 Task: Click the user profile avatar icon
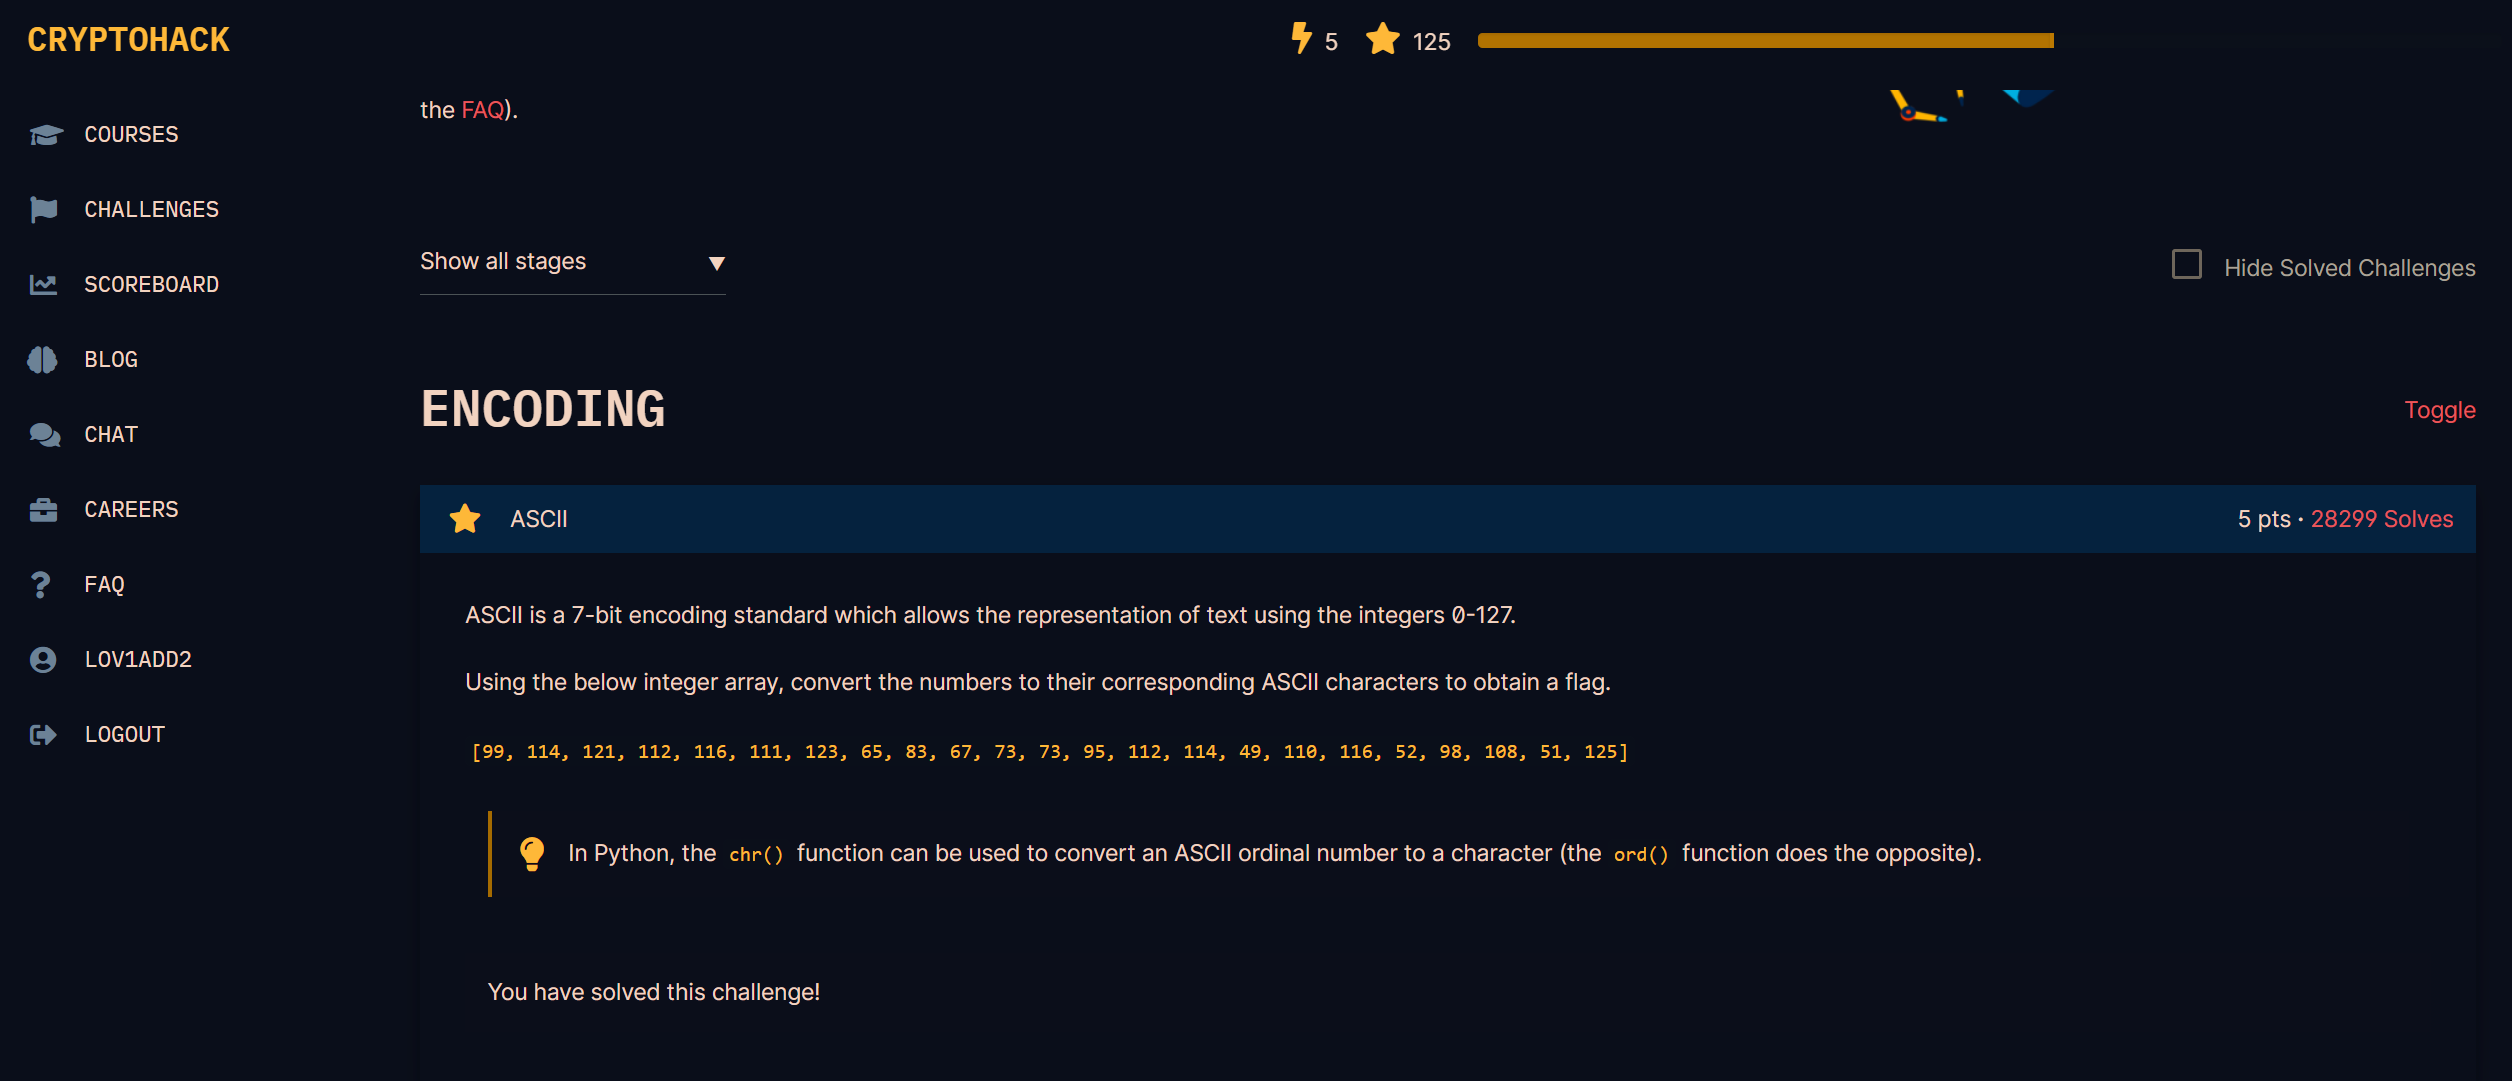pos(43,660)
